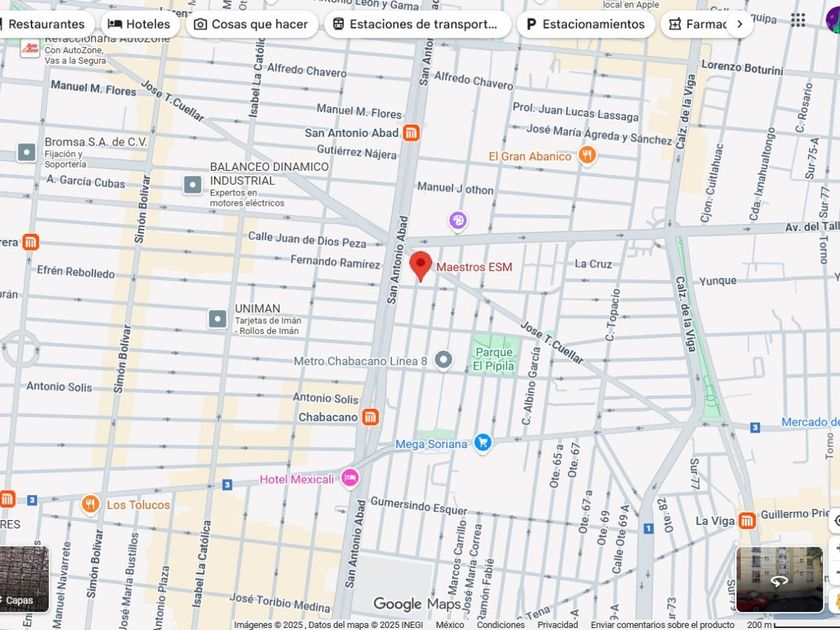Select the UNIMAN place name
The height and width of the screenshot is (630, 840).
258,309
